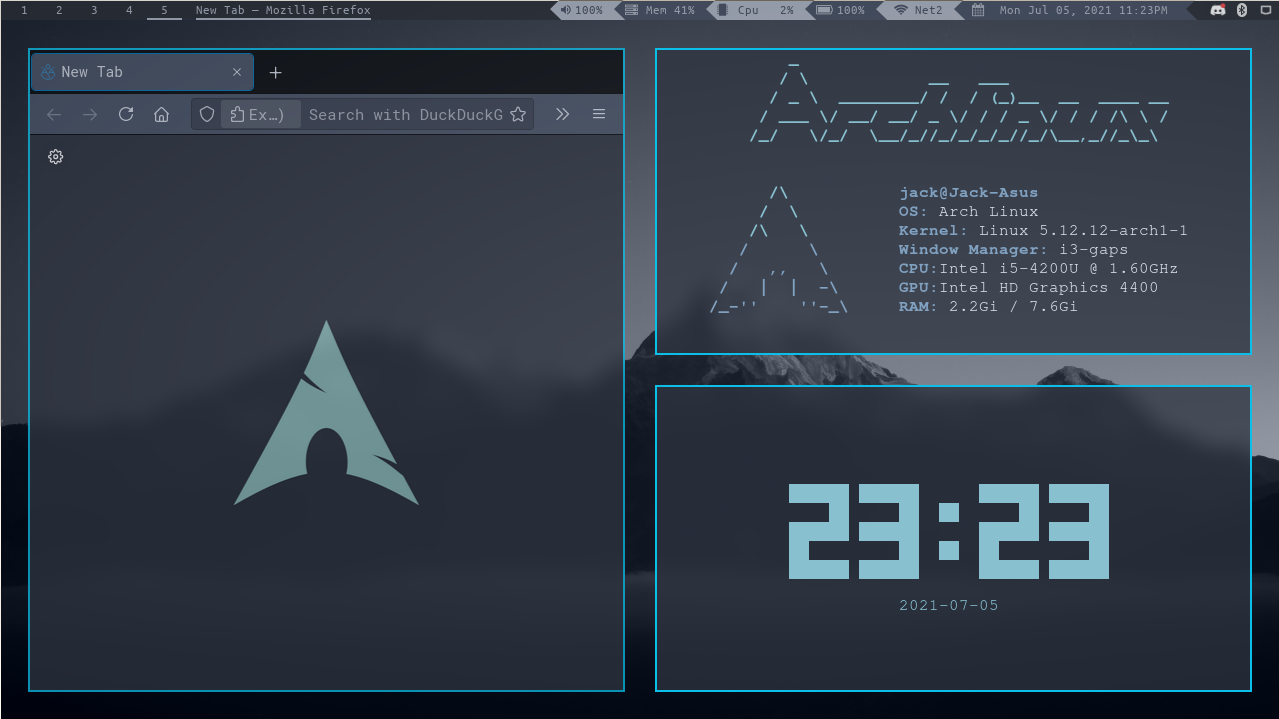This screenshot has height=719, width=1279.
Task: Select the New Tab tab
Action: point(142,72)
